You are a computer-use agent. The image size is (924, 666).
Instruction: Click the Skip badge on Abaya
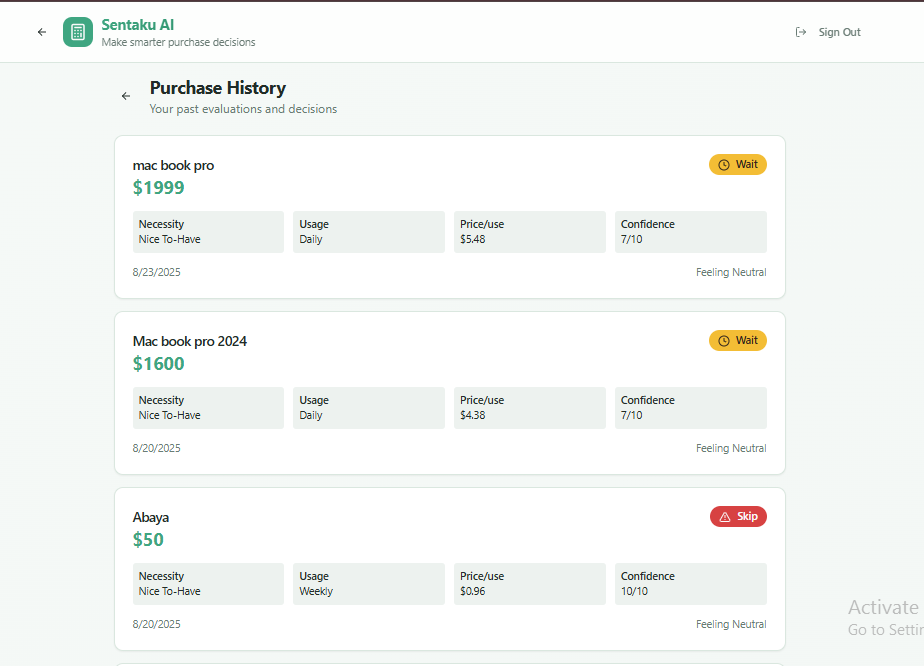pos(738,517)
